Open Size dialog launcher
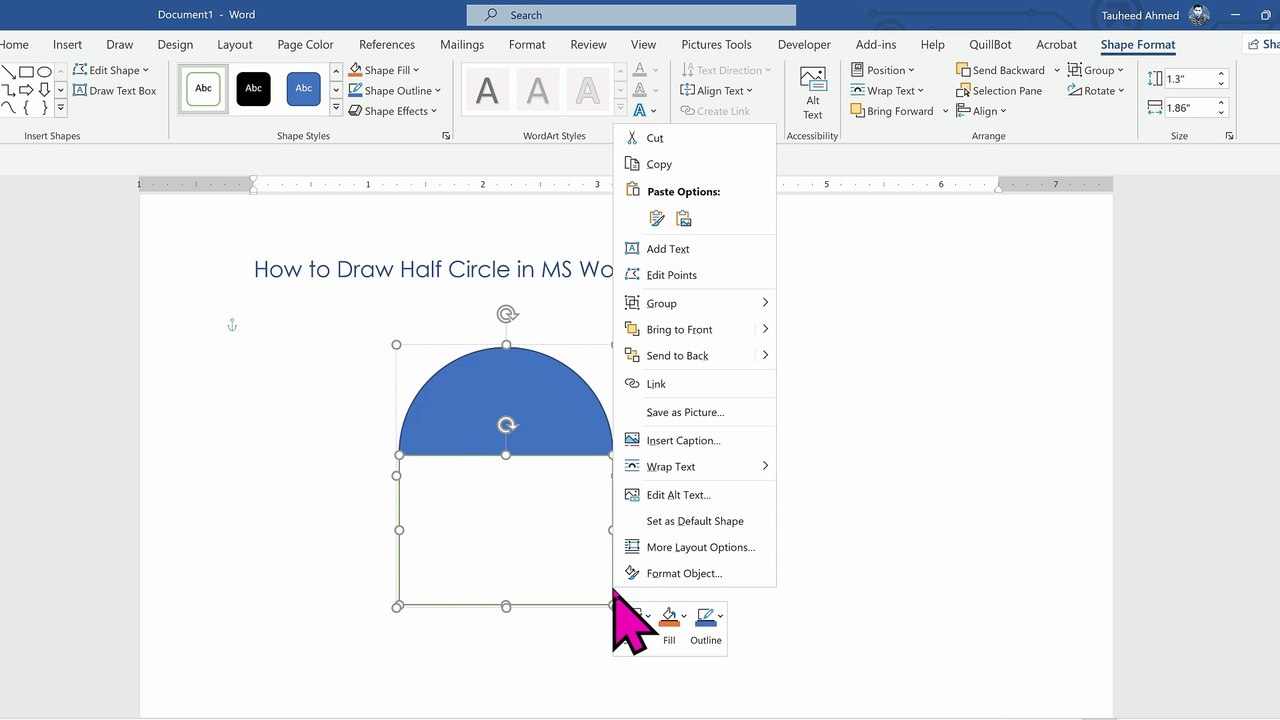The width and height of the screenshot is (1280, 720). coord(1229,136)
